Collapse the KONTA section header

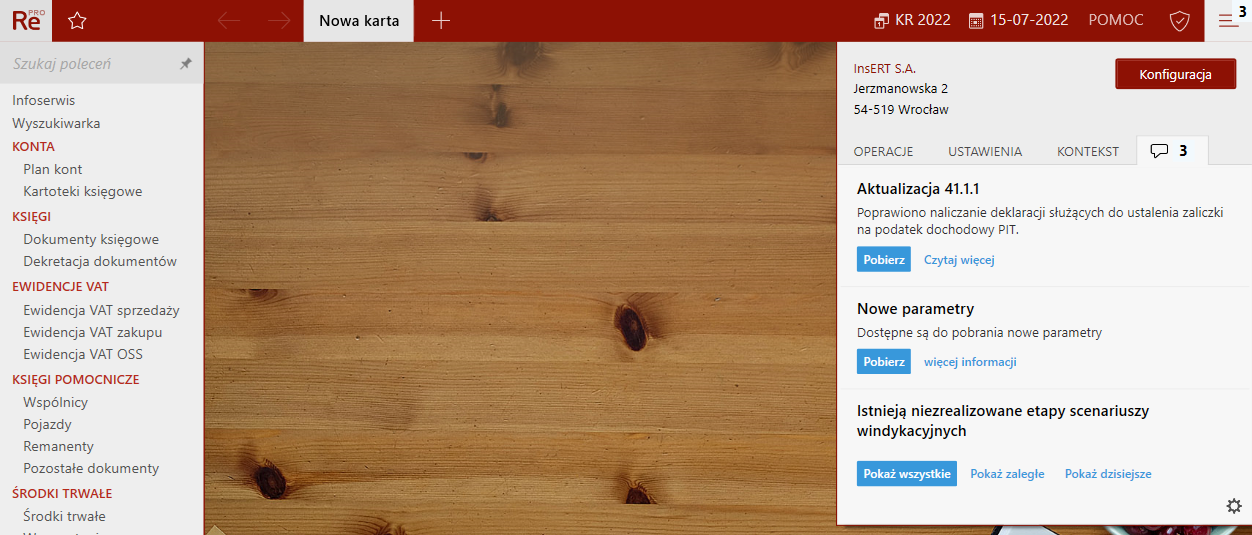[33, 146]
